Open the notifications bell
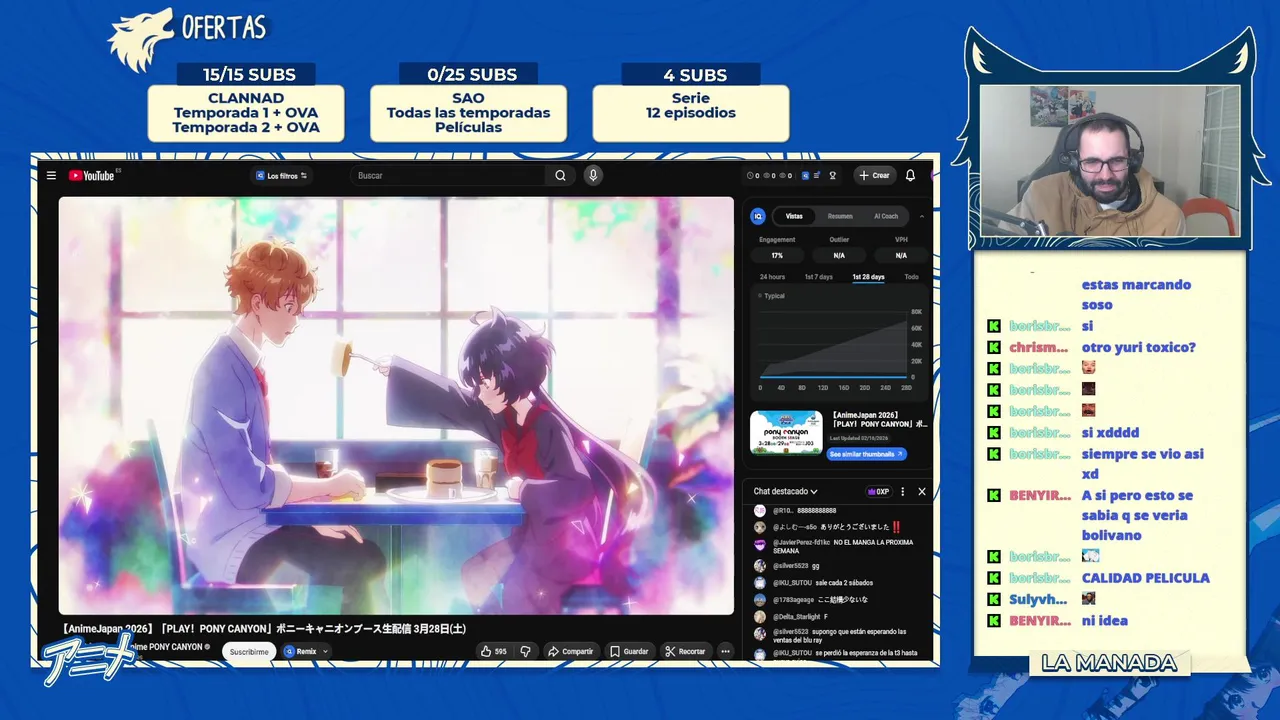 (x=910, y=175)
